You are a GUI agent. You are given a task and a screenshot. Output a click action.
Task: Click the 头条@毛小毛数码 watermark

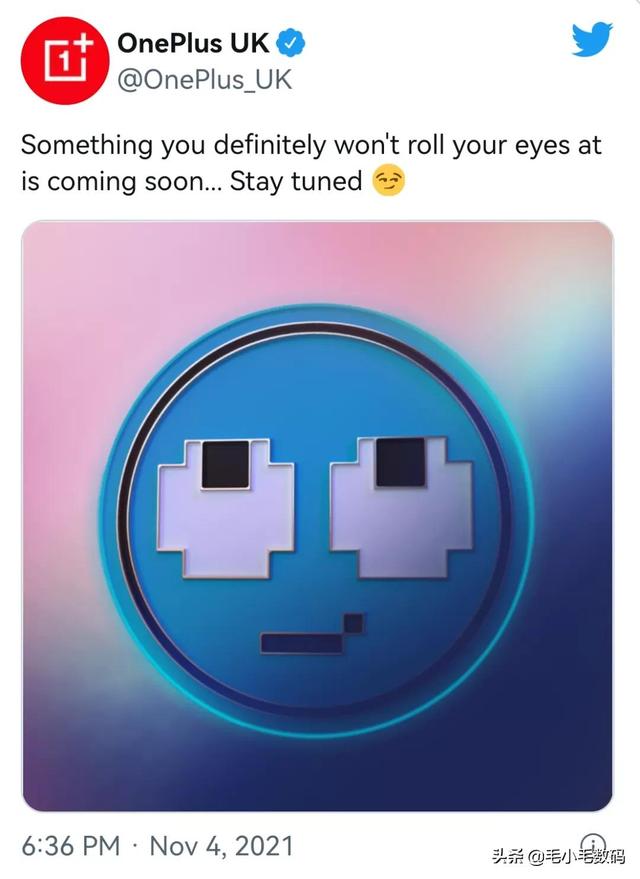(x=559, y=857)
